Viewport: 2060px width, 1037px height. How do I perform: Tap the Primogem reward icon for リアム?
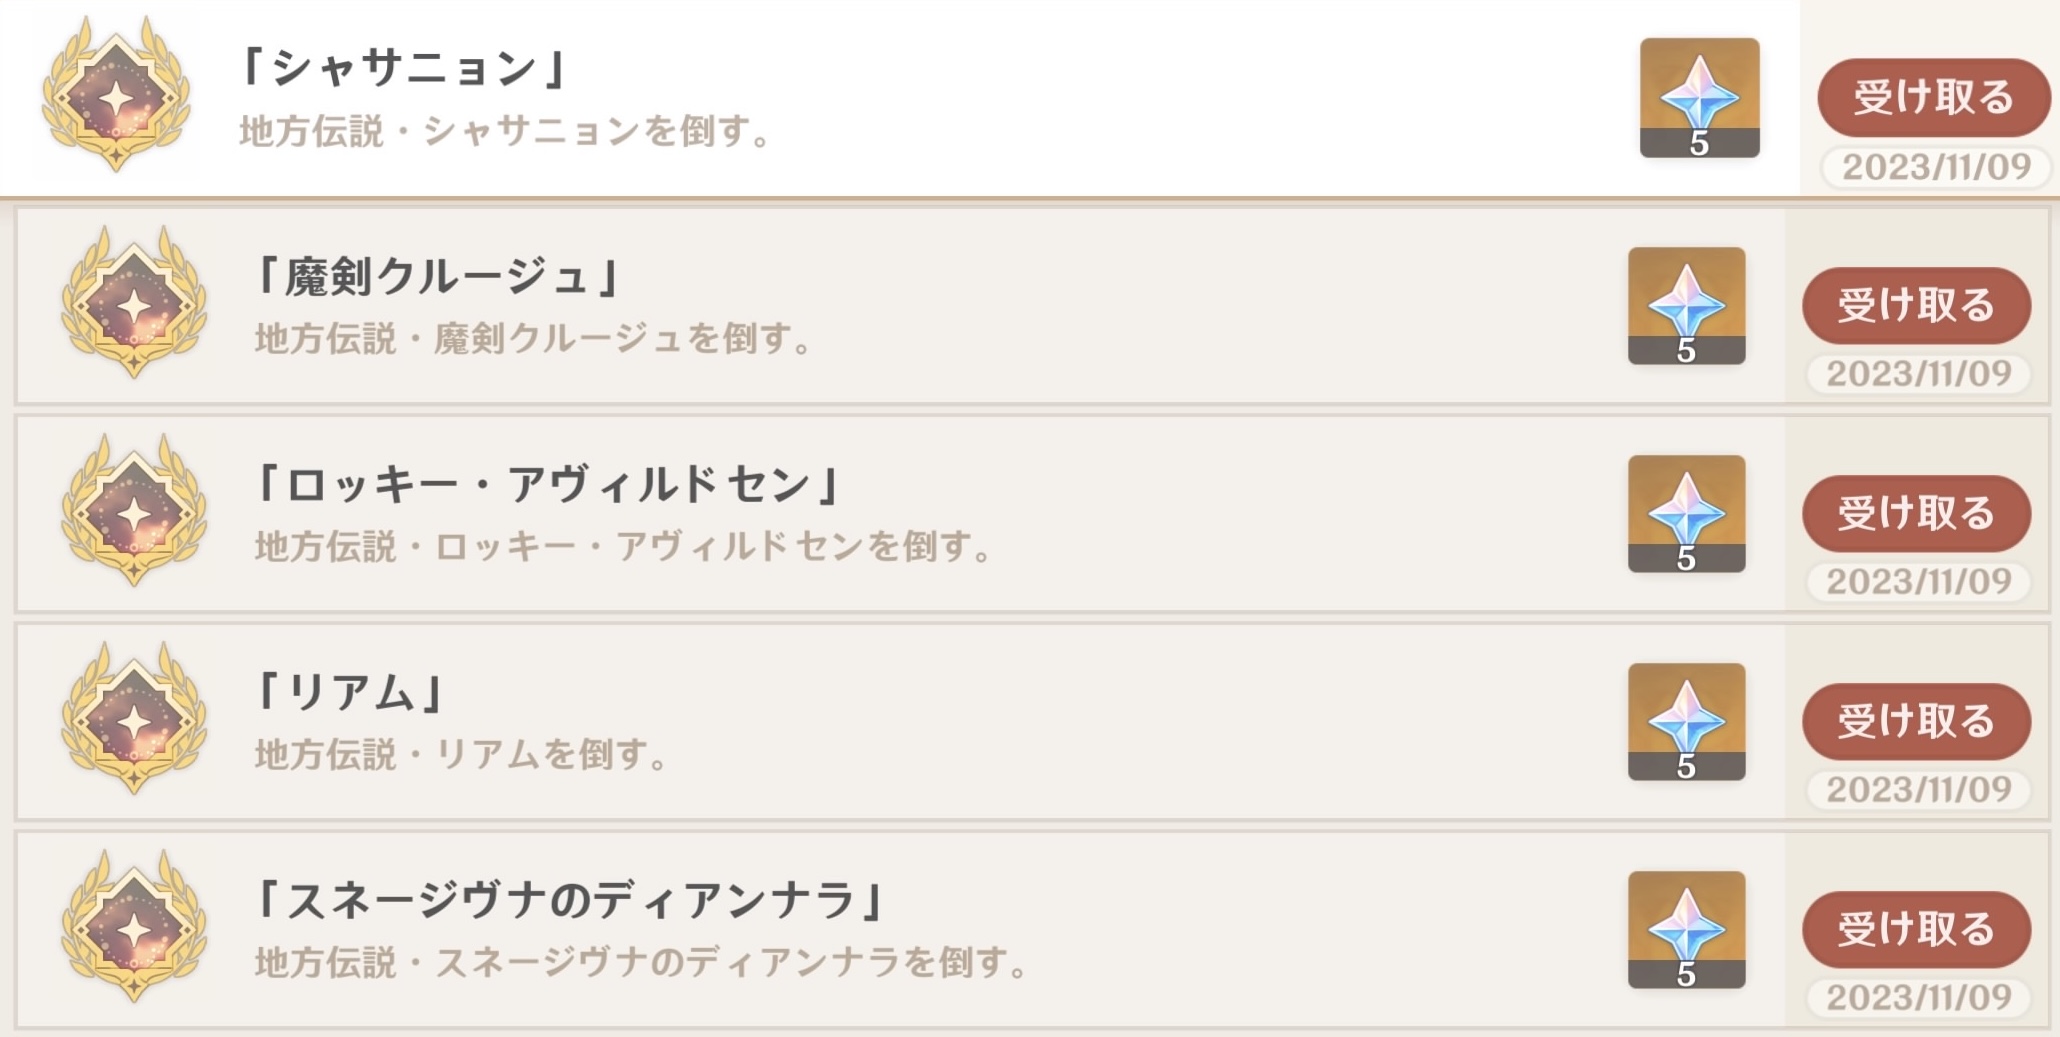(1686, 721)
